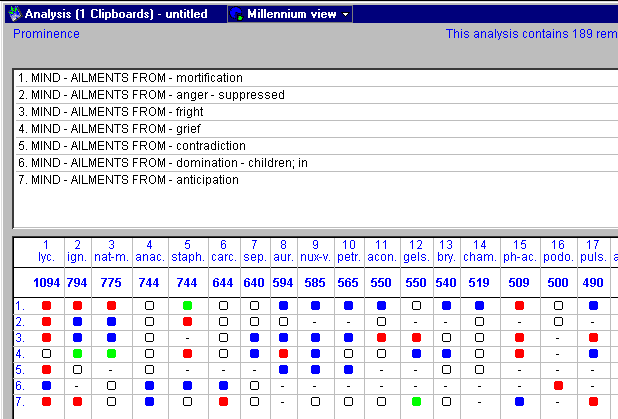Click row label 4. in grid
This screenshot has height=419, width=618.
[20, 354]
